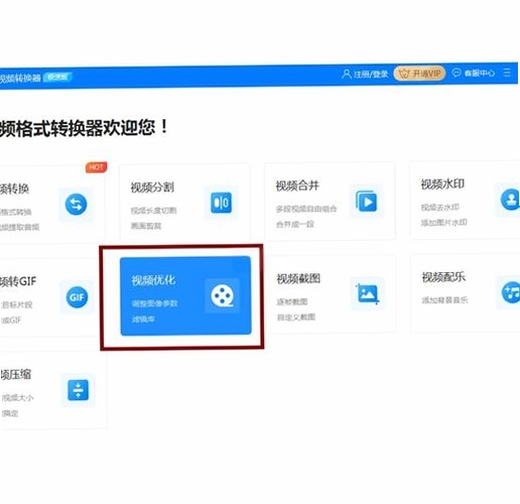
Task: Click the chat bubble support icon
Action: 456,73
